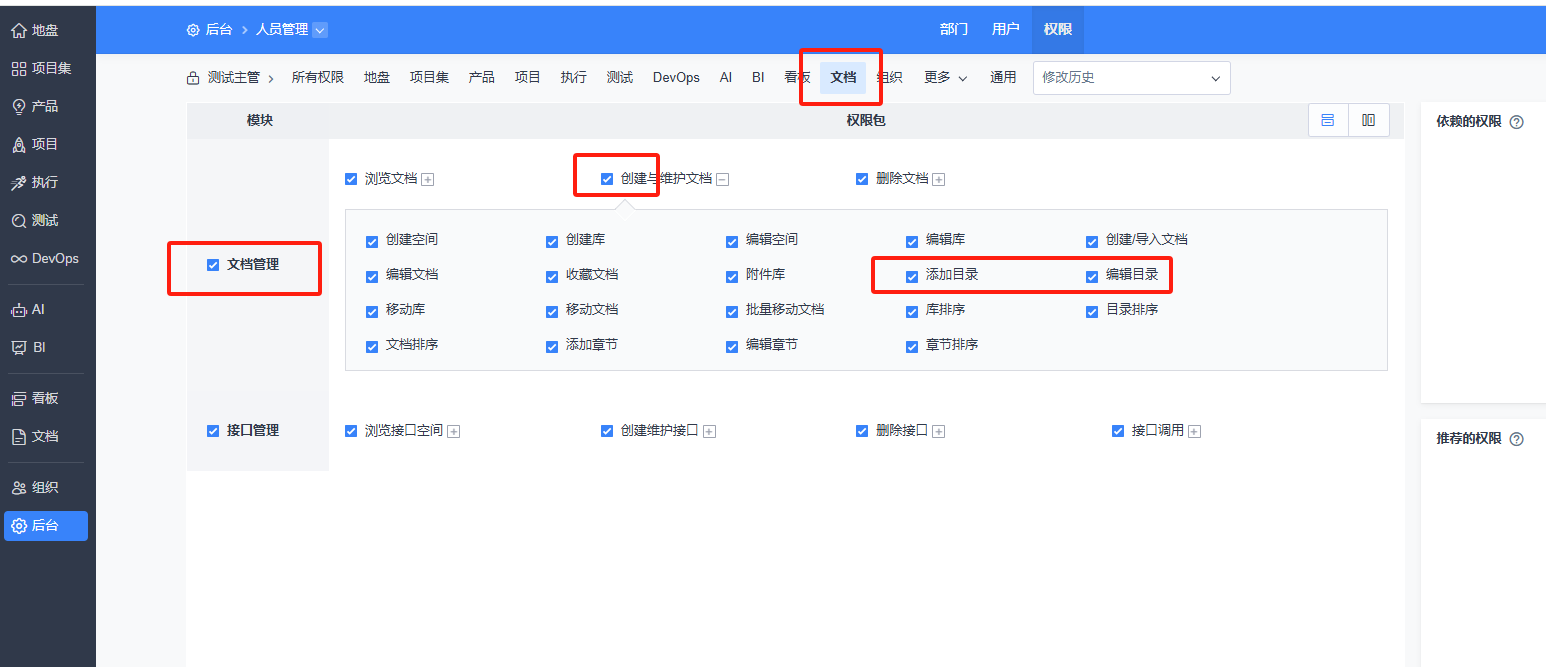Click the lock icon before 测试主管

click(x=193, y=78)
